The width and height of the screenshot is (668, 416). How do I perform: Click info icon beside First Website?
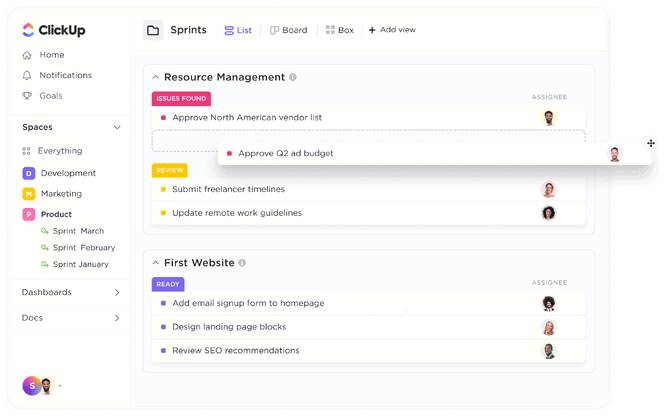click(243, 263)
